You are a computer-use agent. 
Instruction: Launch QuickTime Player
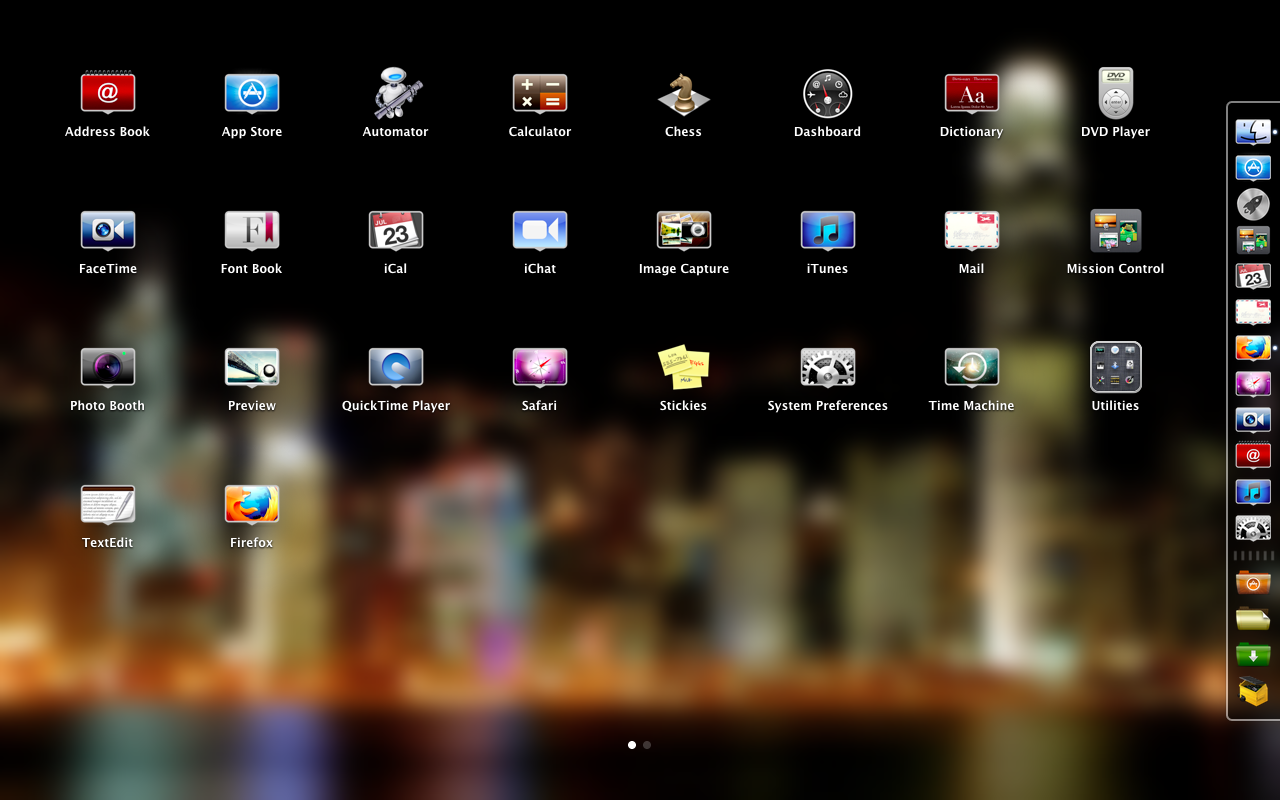point(396,368)
